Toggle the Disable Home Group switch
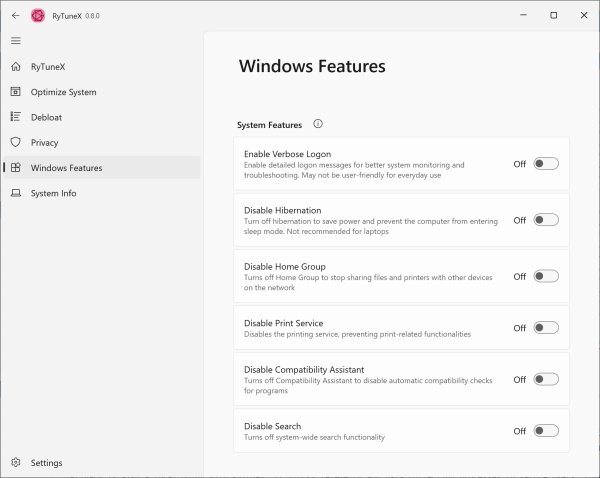The width and height of the screenshot is (600, 478). 545,276
